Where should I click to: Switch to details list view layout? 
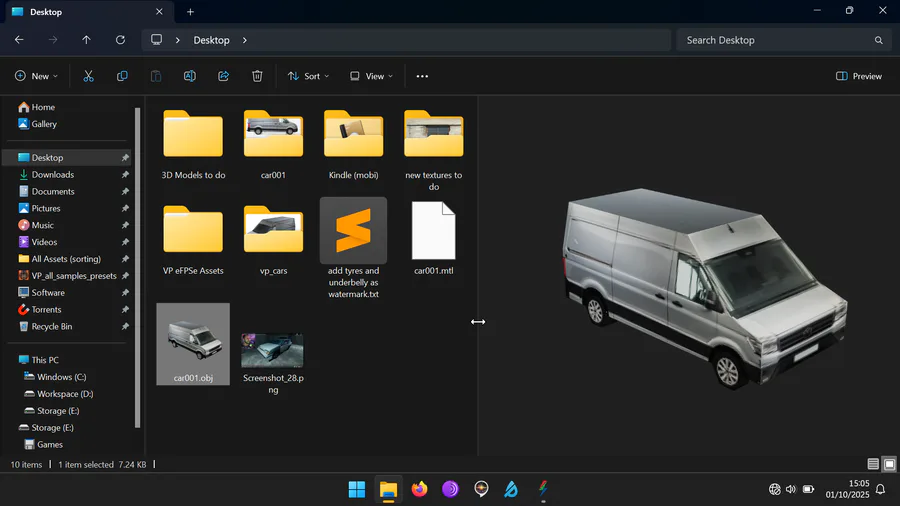(x=873, y=464)
